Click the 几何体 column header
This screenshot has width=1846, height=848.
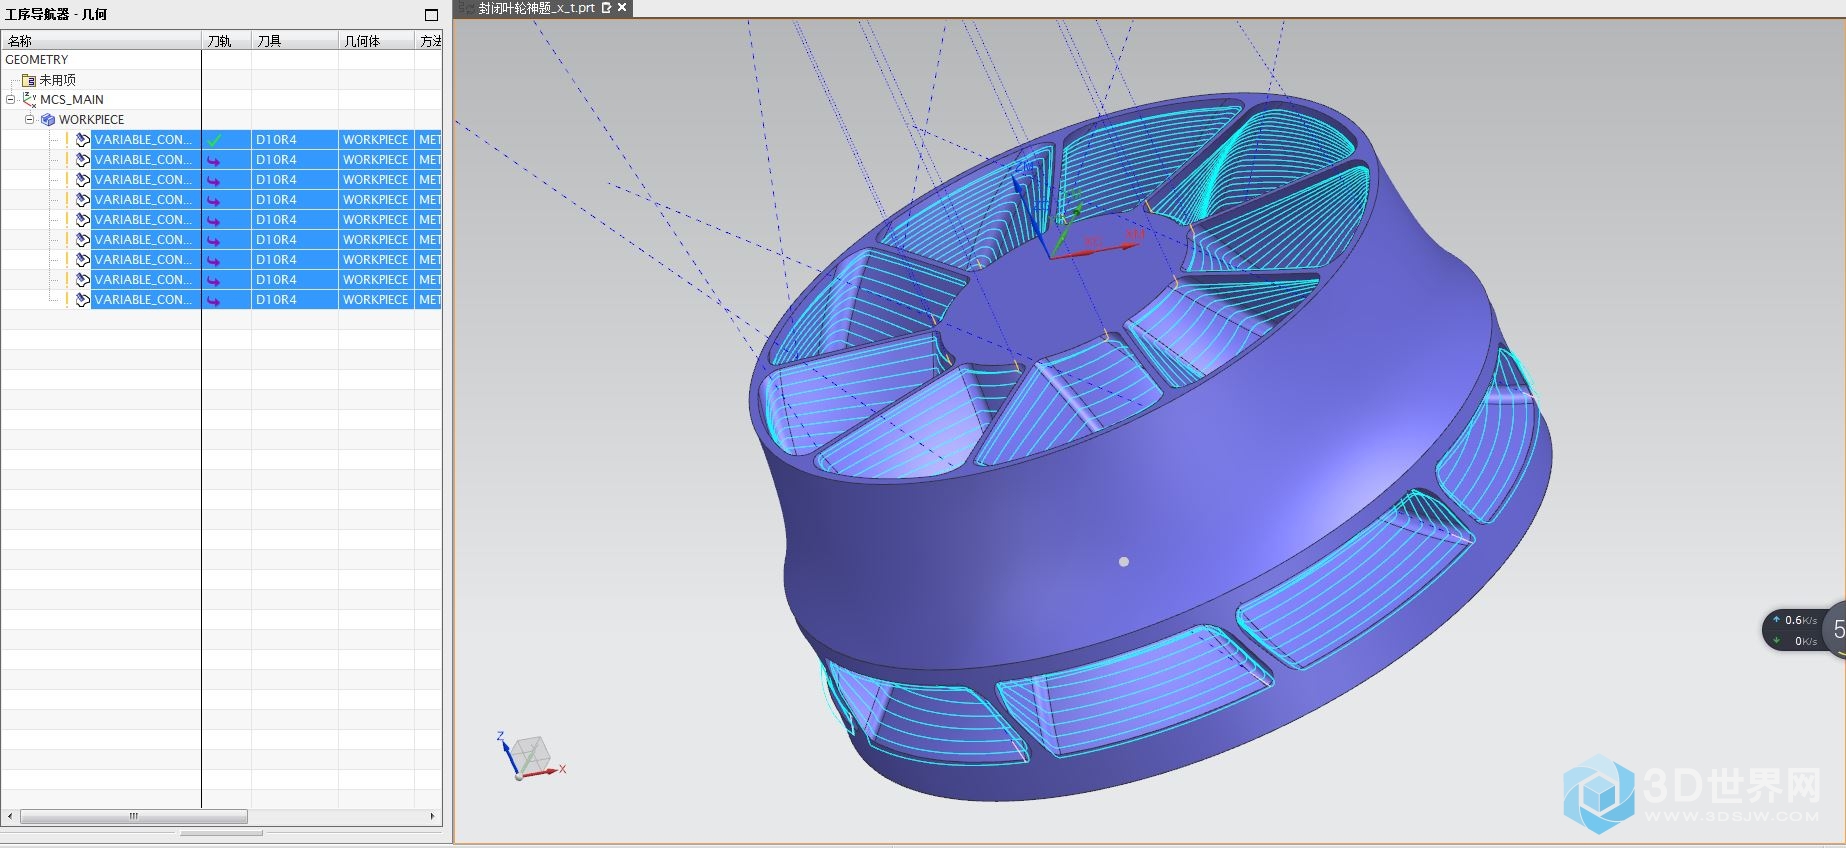point(376,41)
